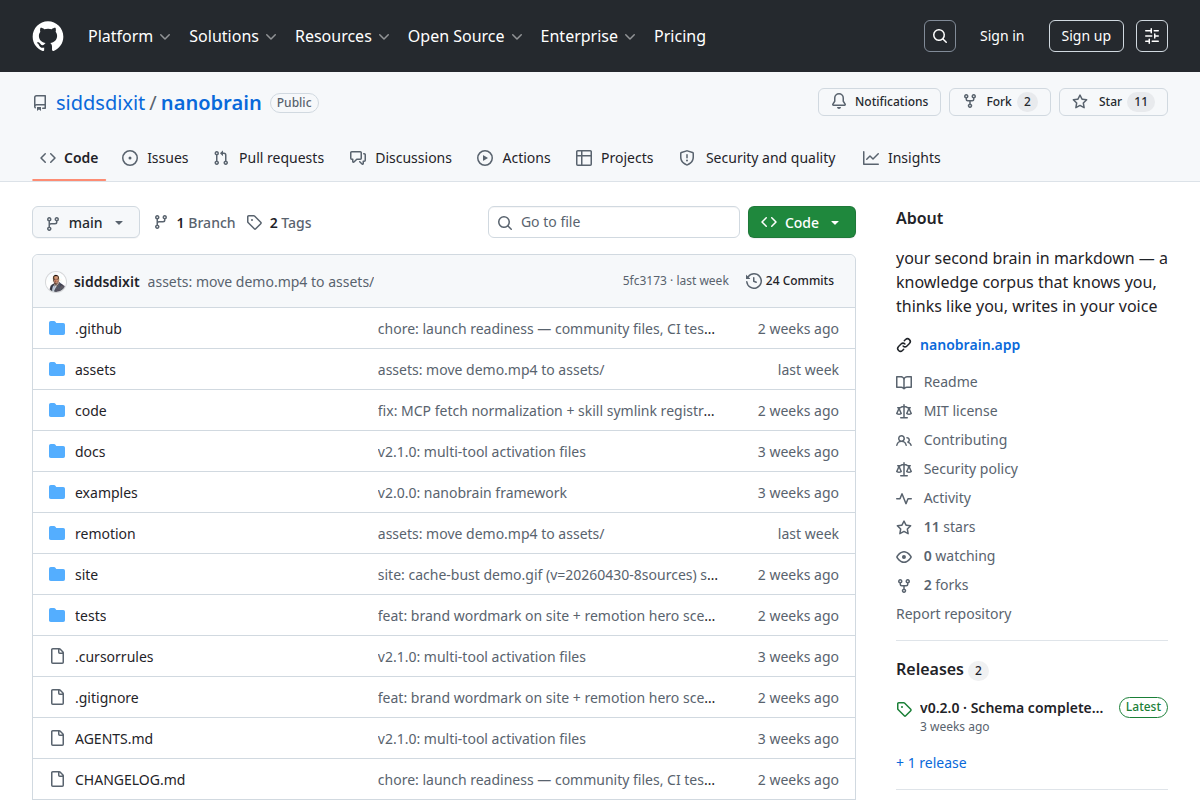Click the repository icon beside siddsdixit

tap(40, 103)
